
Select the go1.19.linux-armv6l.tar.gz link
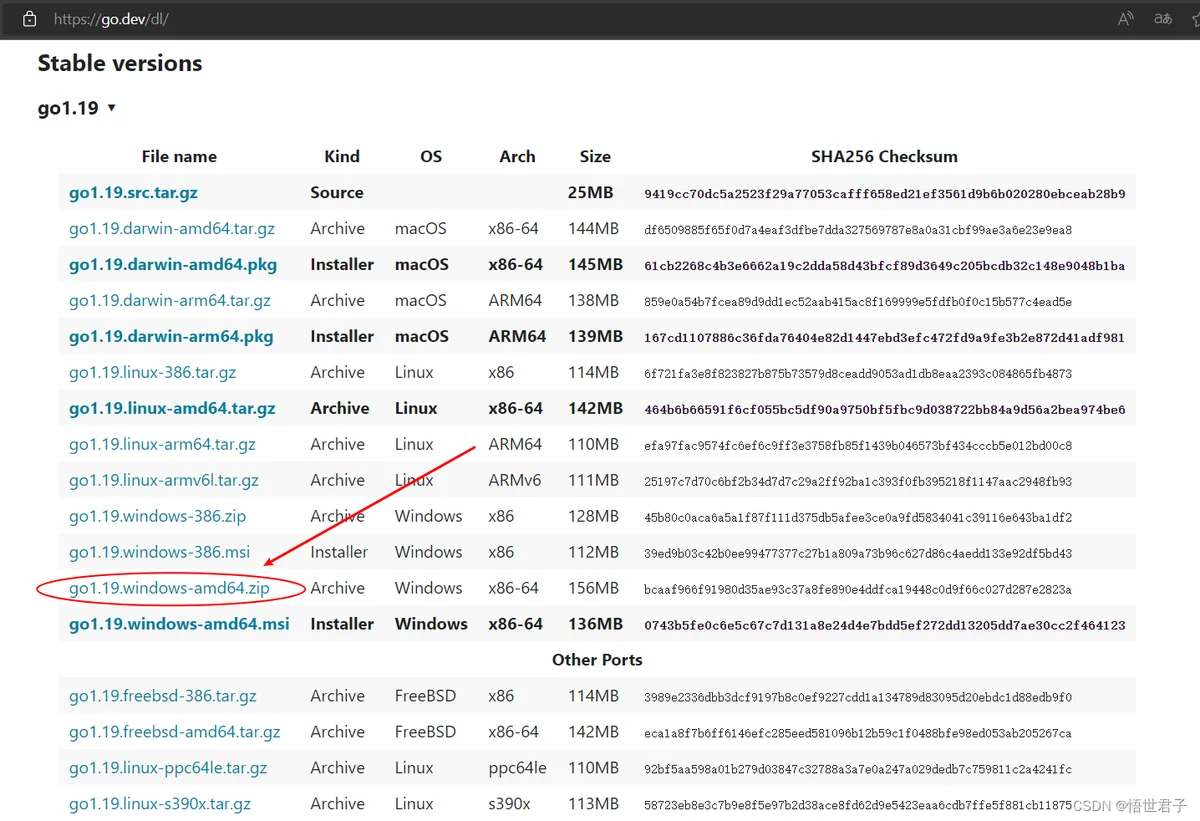[x=164, y=481]
